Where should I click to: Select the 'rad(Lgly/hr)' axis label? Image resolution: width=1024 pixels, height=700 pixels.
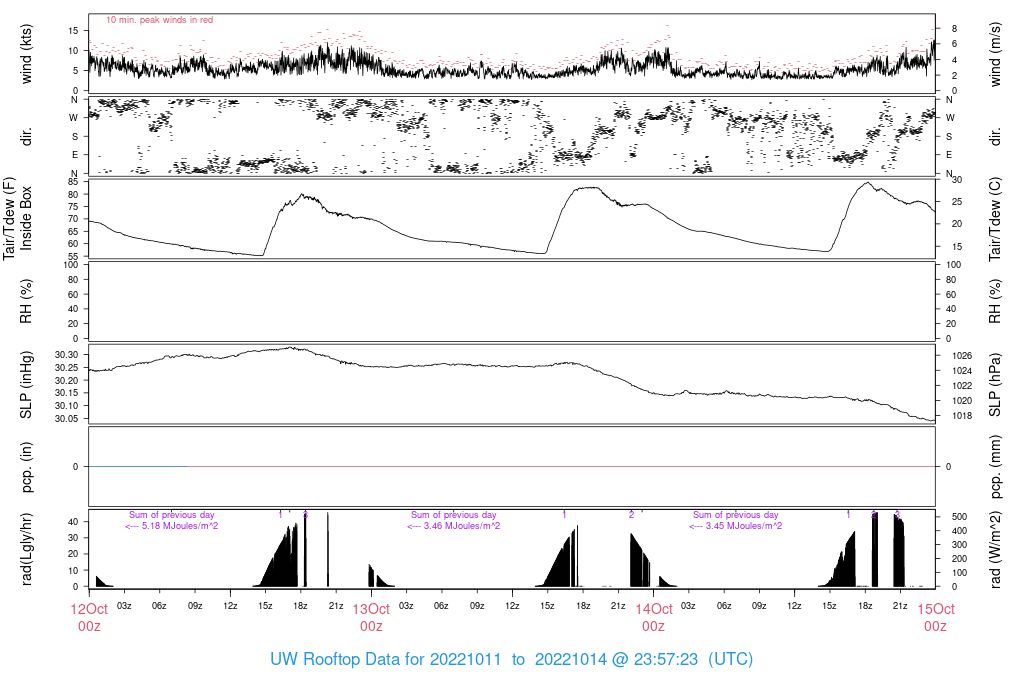click(x=26, y=549)
